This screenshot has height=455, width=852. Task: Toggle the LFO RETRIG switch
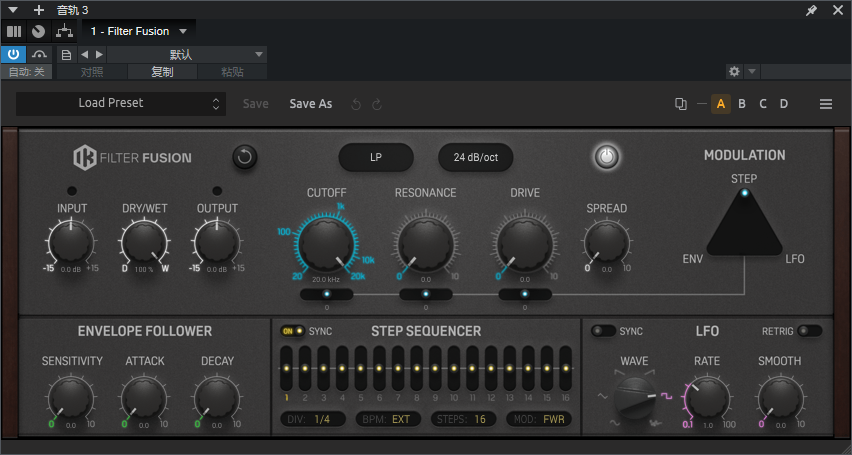(810, 331)
